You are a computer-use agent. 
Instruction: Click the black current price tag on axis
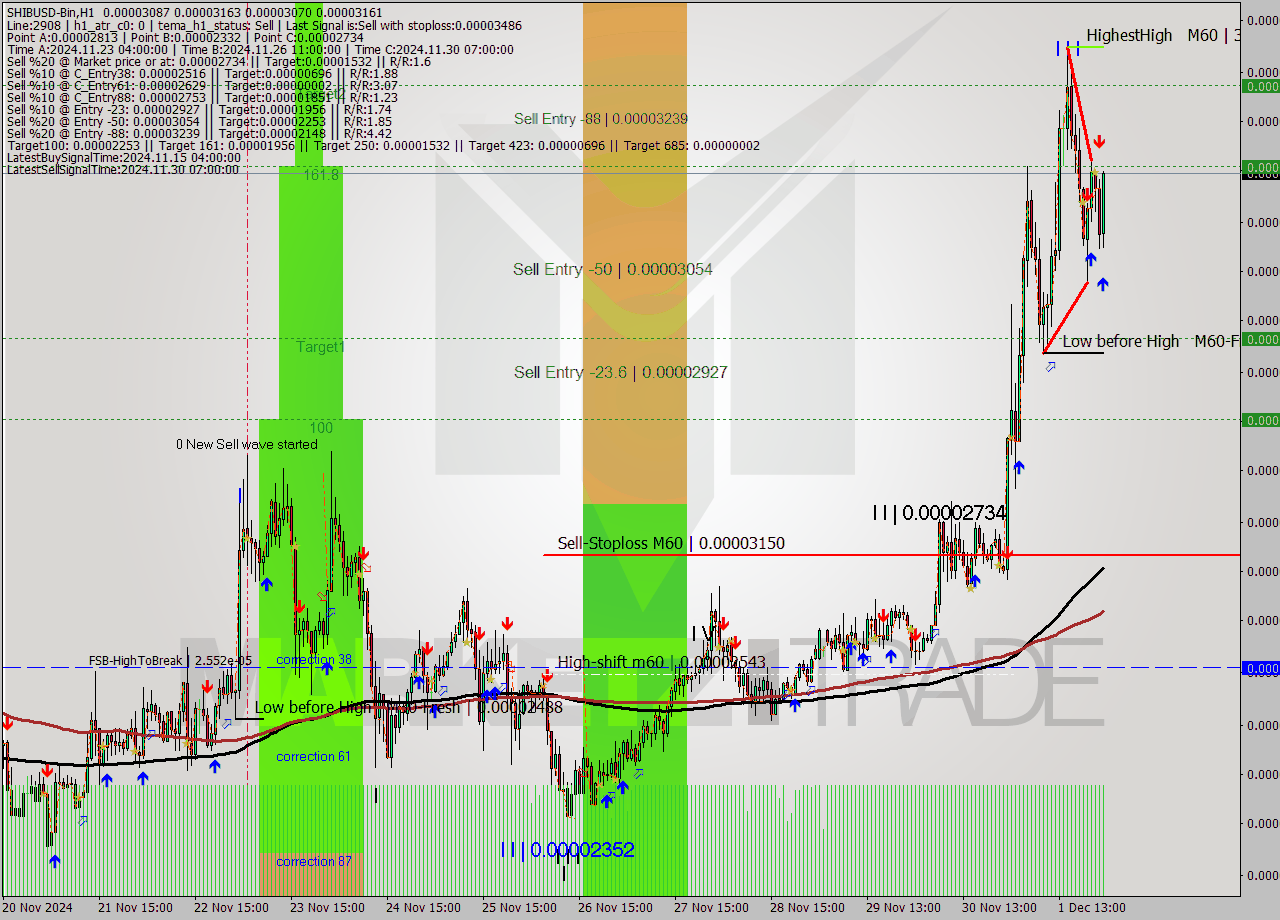[1260, 174]
